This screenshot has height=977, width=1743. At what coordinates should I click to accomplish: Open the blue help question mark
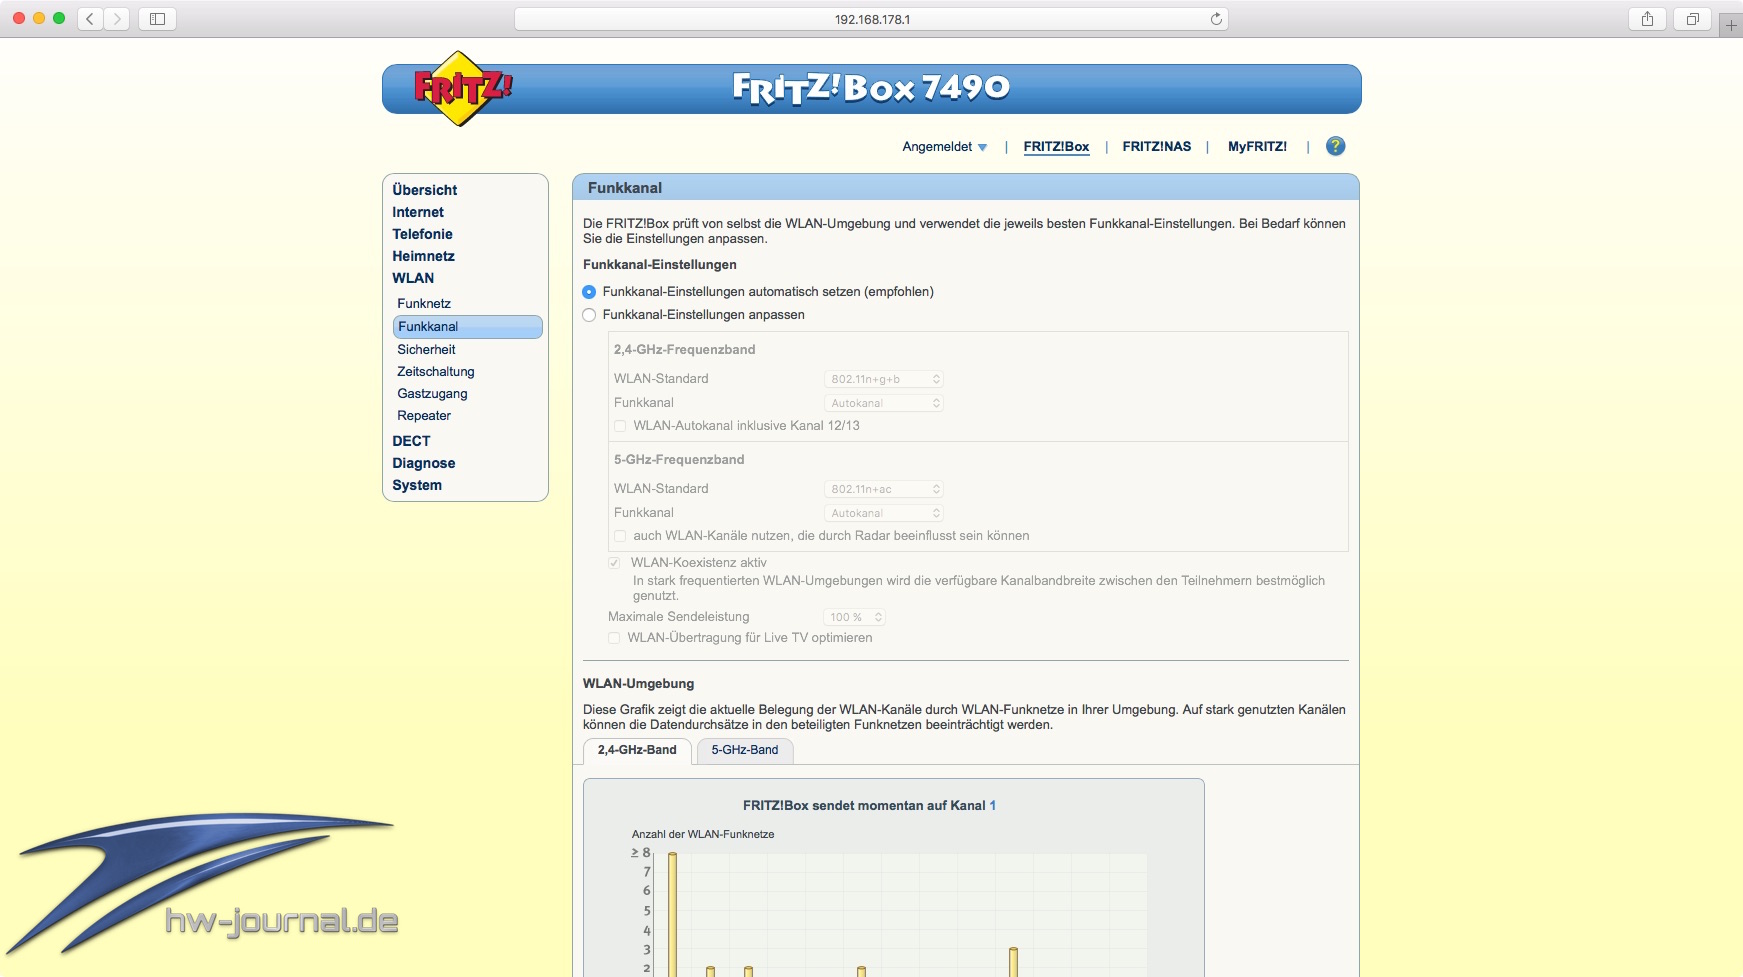tap(1335, 146)
